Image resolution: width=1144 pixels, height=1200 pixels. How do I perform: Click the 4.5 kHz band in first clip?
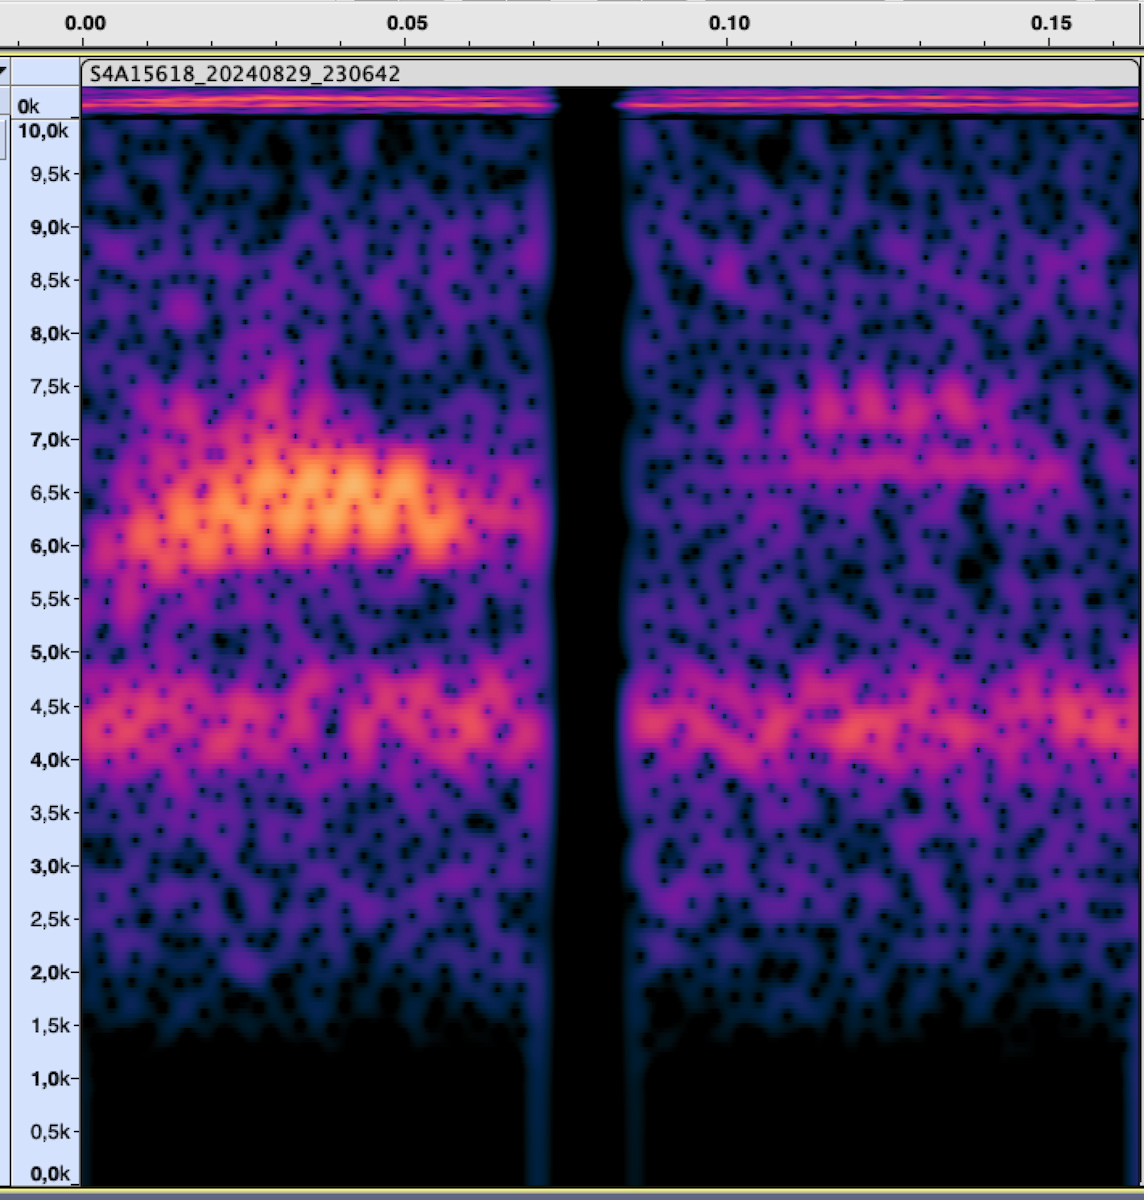click(300, 718)
